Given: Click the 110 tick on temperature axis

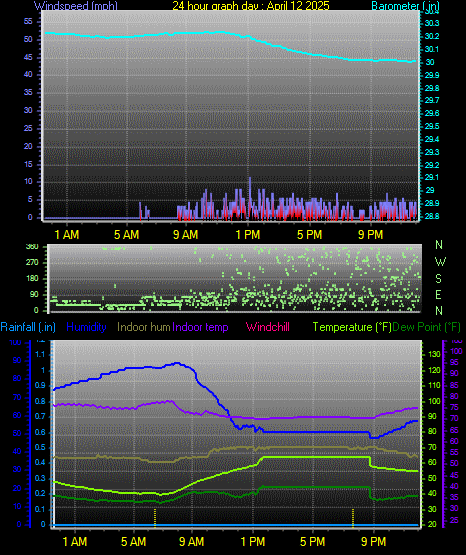Looking at the screenshot, I should 434,385.
